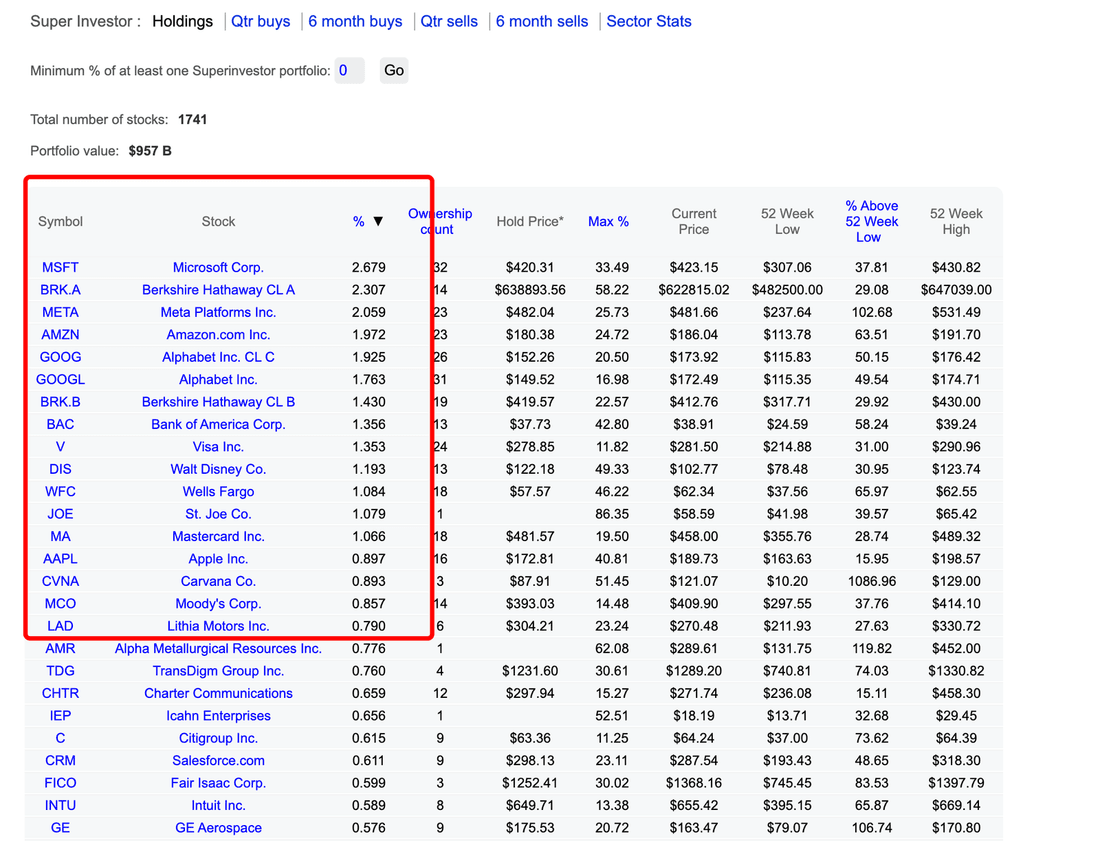The image size is (1100, 841).
Task: Select Microsoft's 2.679 percent value
Action: coord(368,267)
